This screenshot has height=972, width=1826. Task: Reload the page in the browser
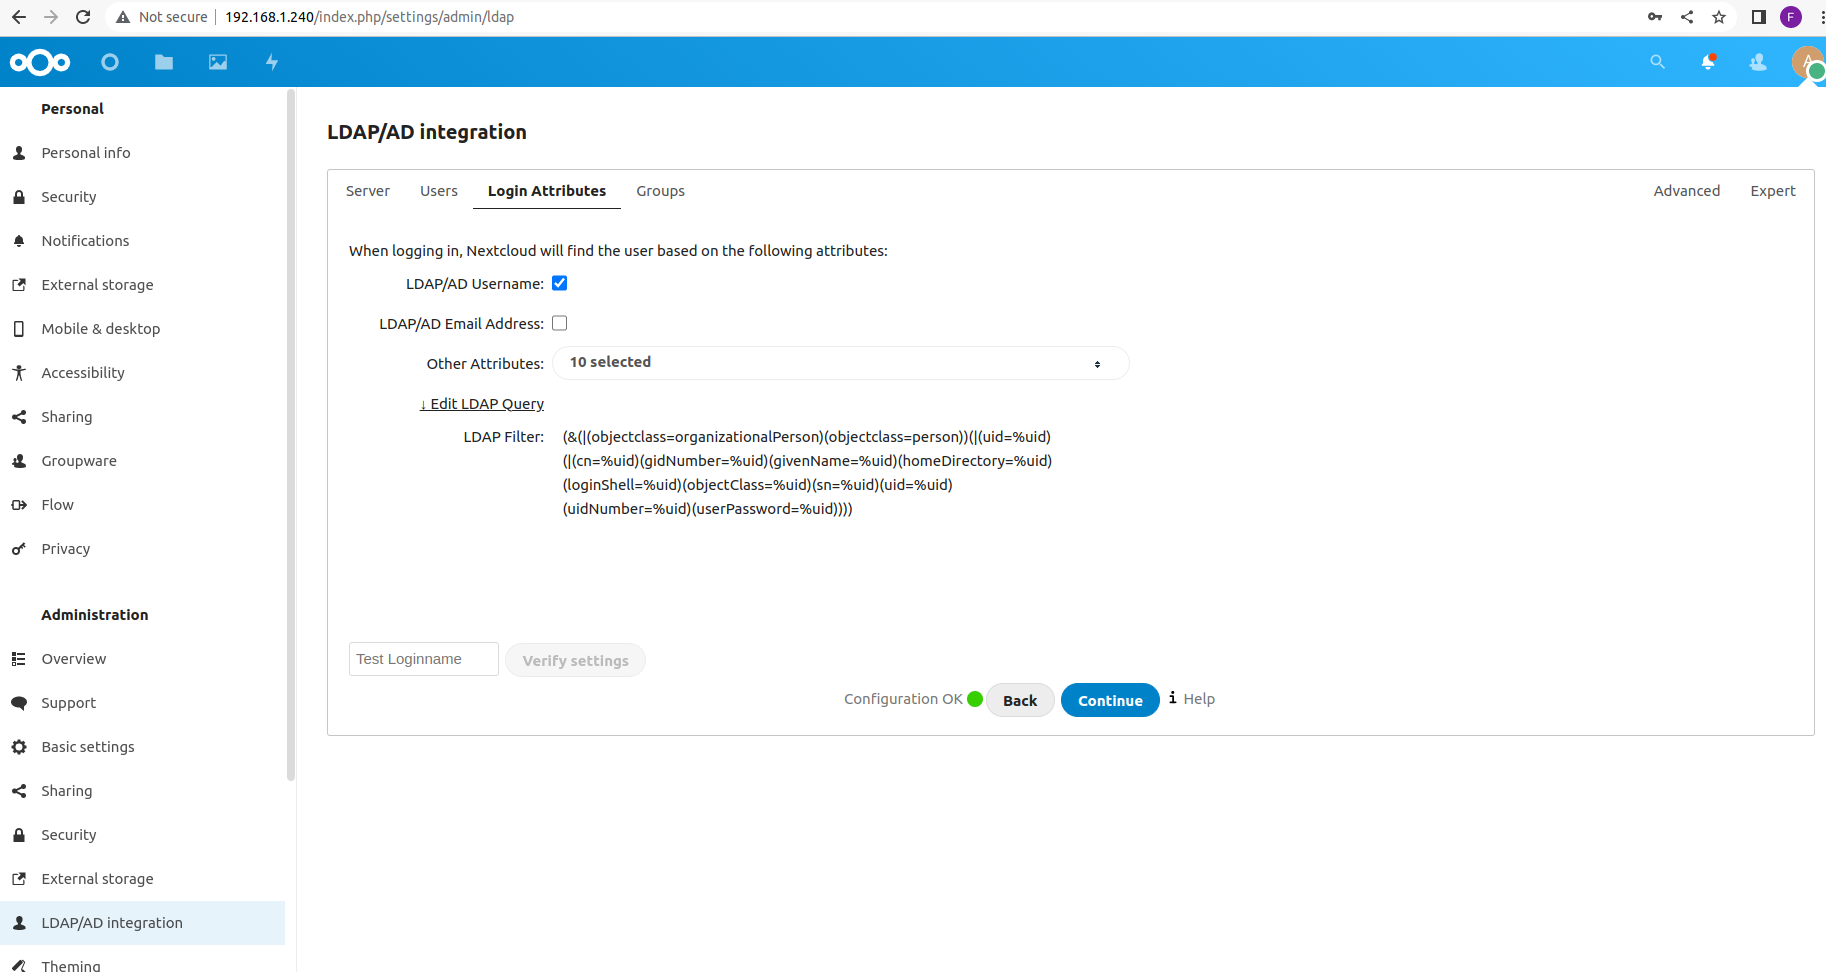click(83, 17)
